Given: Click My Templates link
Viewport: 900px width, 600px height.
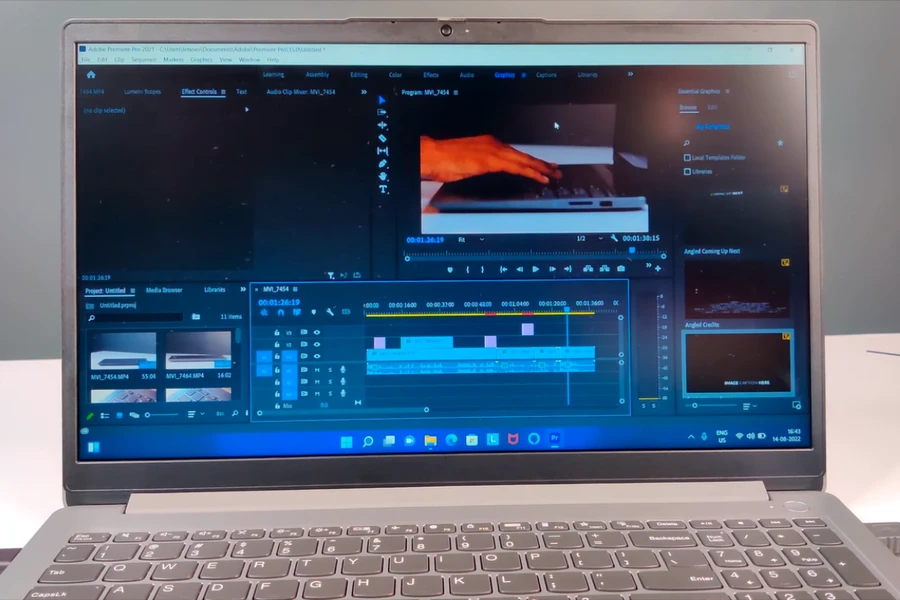Looking at the screenshot, I should click(x=712, y=127).
